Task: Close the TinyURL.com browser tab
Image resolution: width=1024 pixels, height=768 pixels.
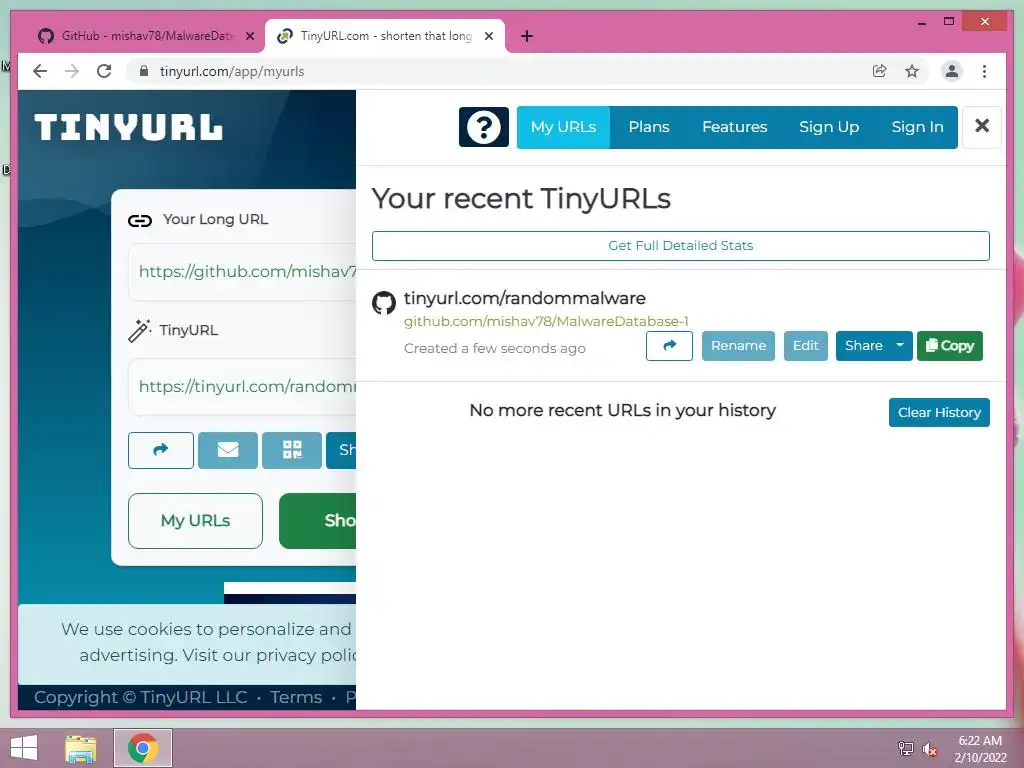Action: point(488,36)
